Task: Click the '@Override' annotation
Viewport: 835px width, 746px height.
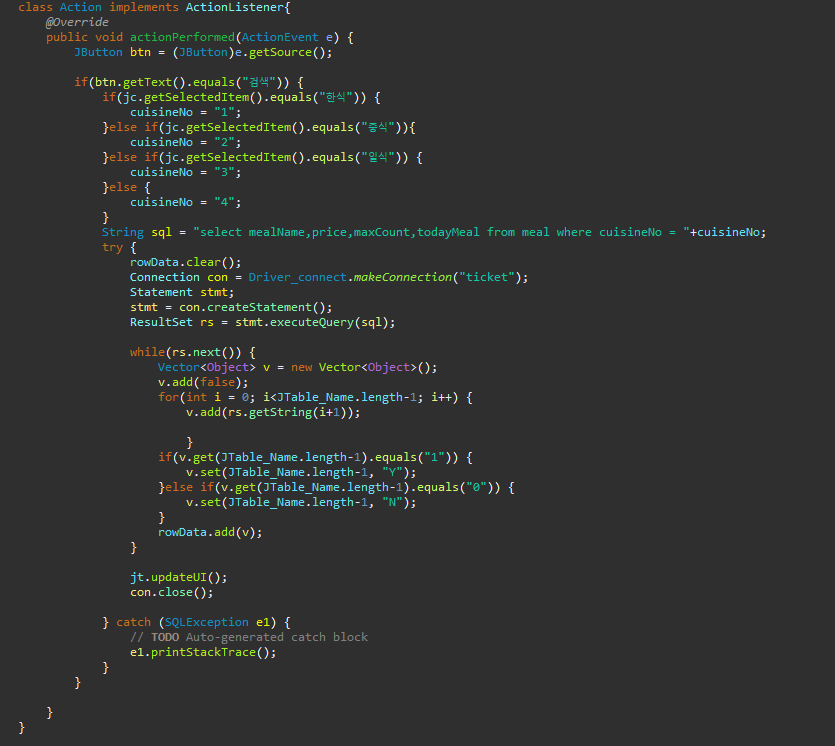Action: (77, 22)
